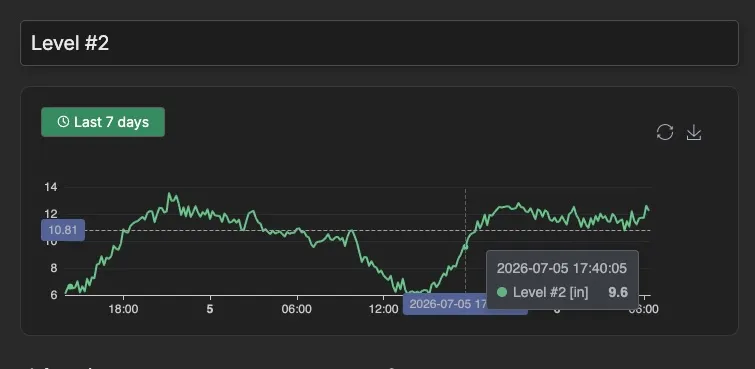Viewport: 755px width, 369px height.
Task: Click the refresh chart icon
Action: point(664,132)
